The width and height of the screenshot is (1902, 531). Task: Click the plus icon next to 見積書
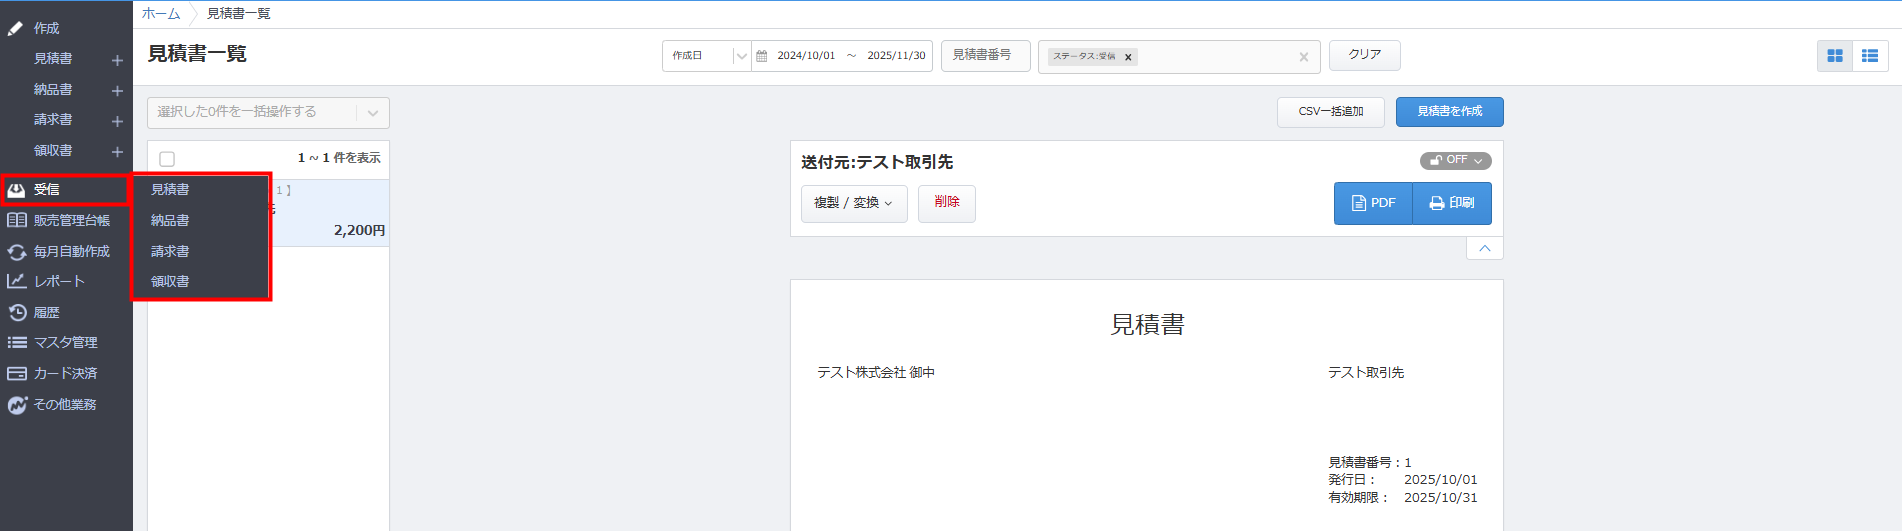(117, 60)
